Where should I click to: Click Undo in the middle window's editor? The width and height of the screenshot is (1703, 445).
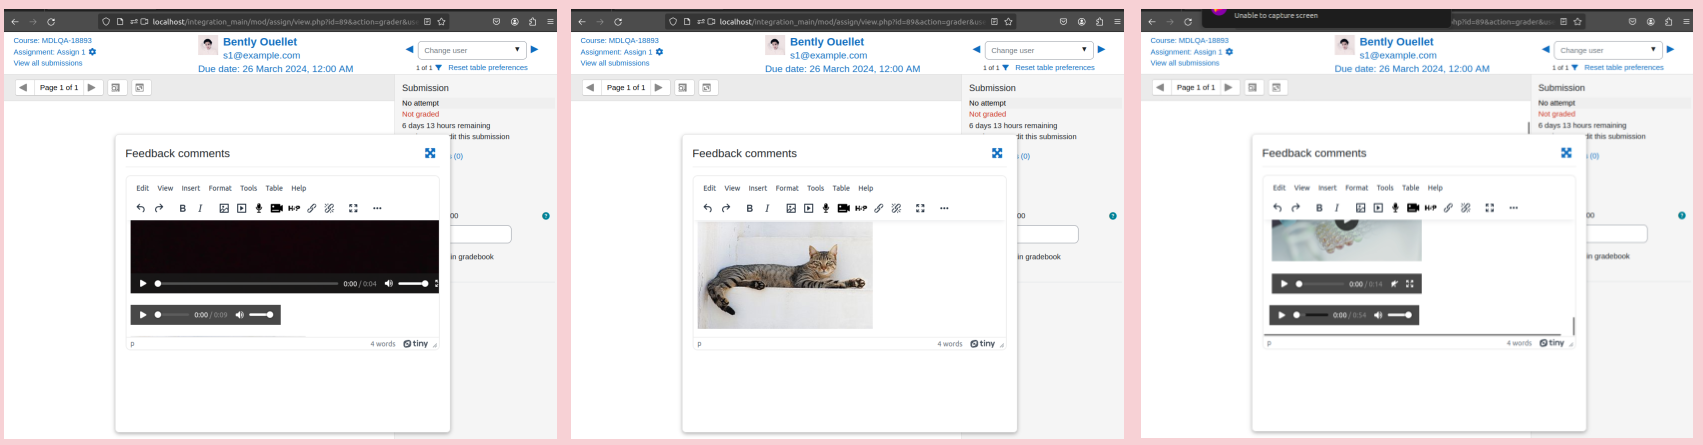708,208
